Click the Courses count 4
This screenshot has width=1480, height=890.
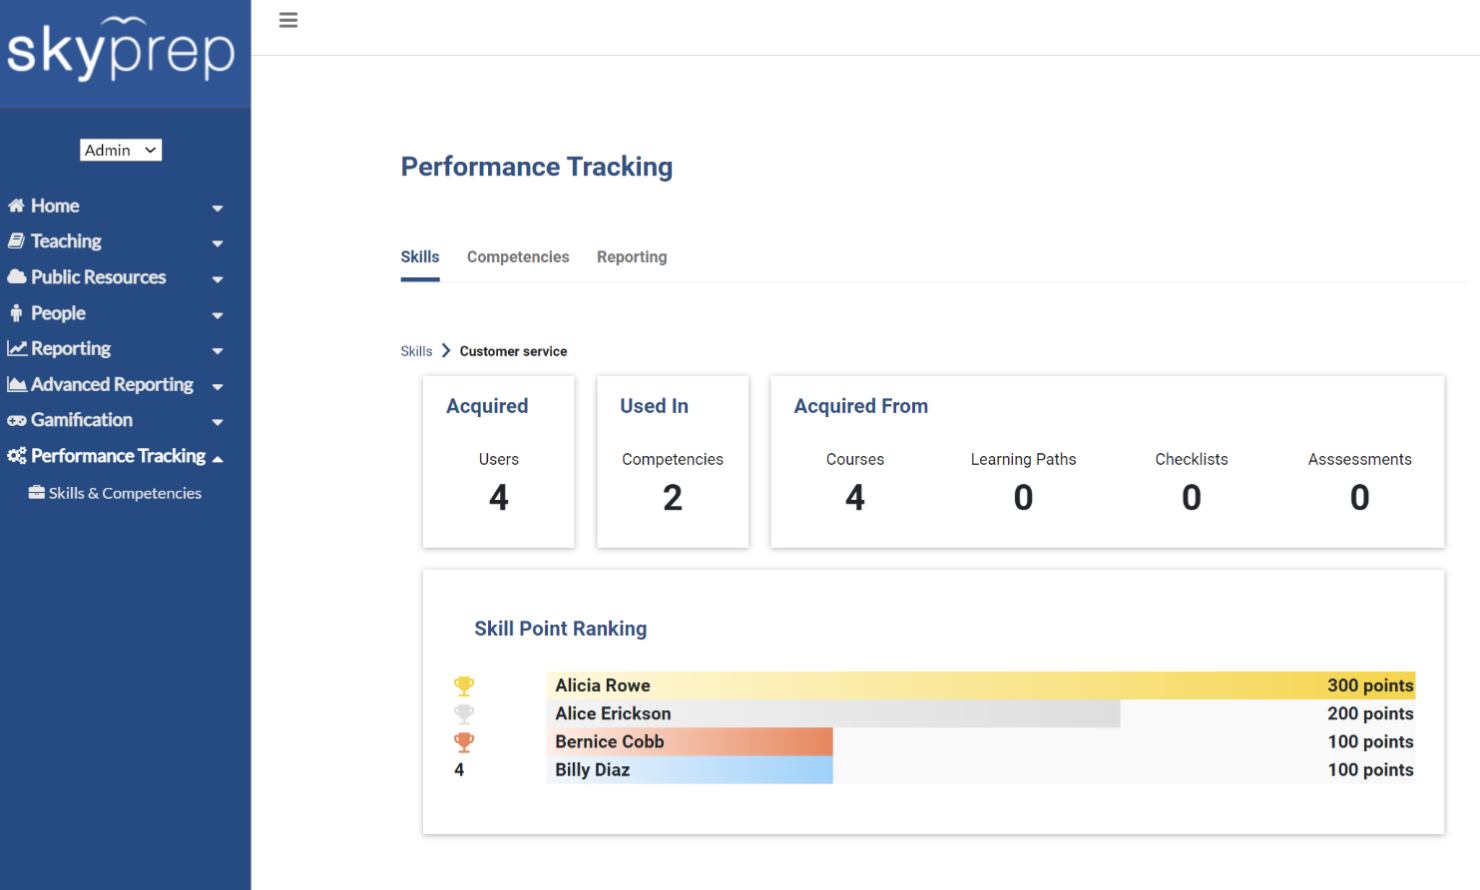tap(855, 497)
